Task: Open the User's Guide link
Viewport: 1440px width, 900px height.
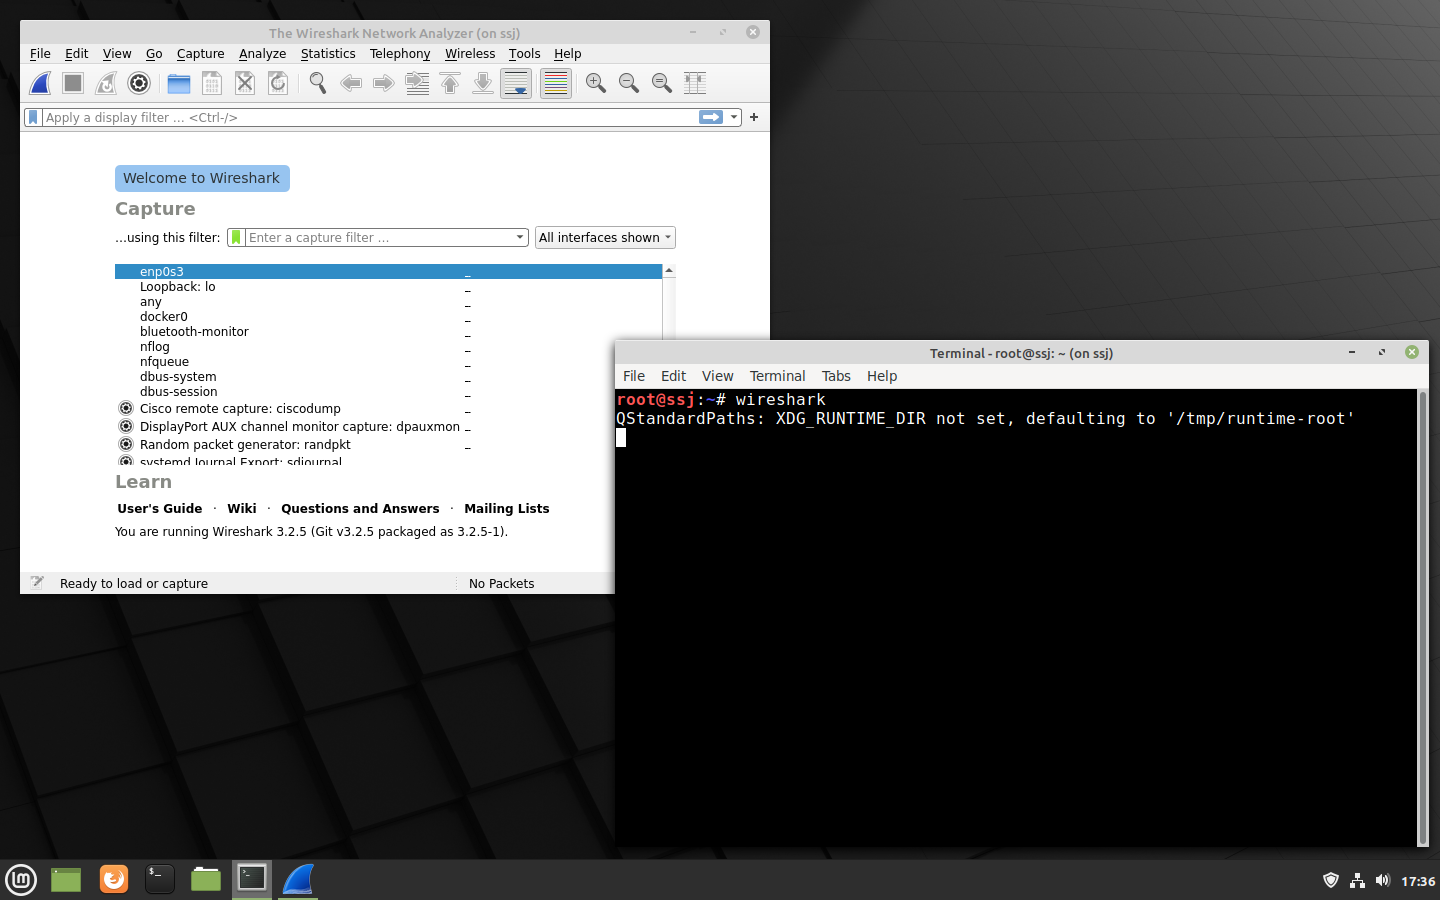Action: (159, 508)
